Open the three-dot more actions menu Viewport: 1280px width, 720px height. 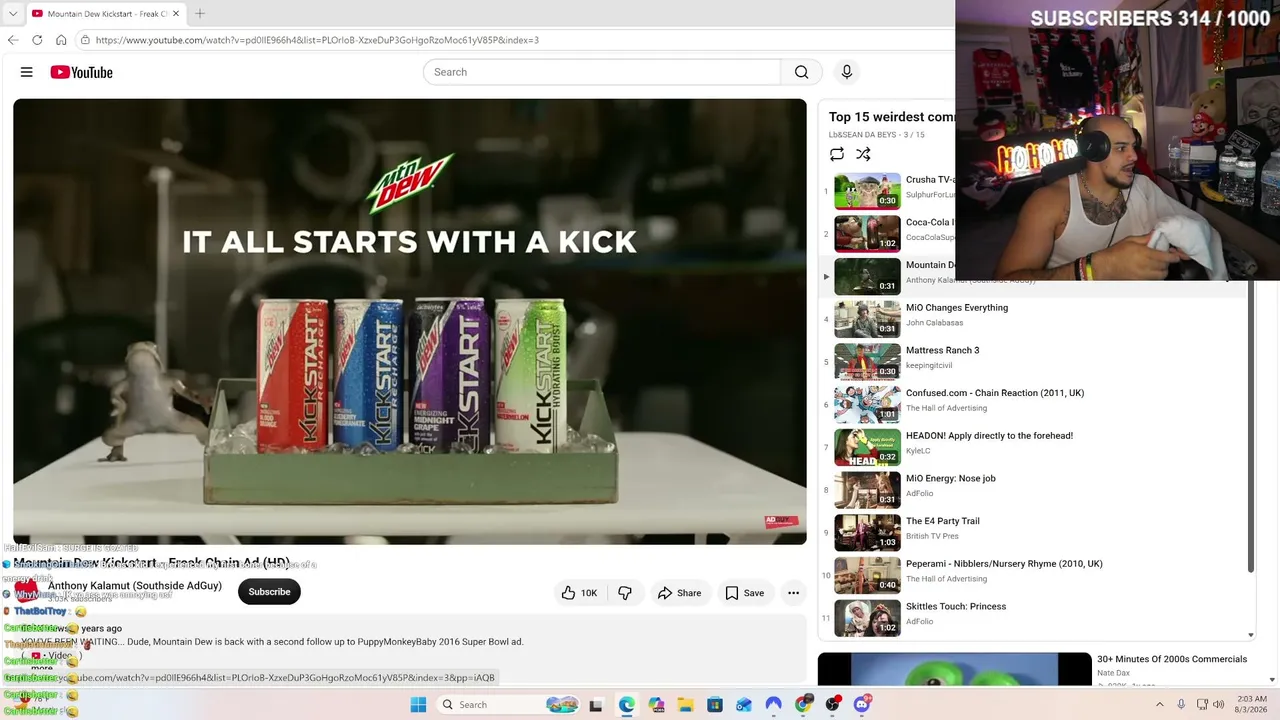(x=793, y=593)
